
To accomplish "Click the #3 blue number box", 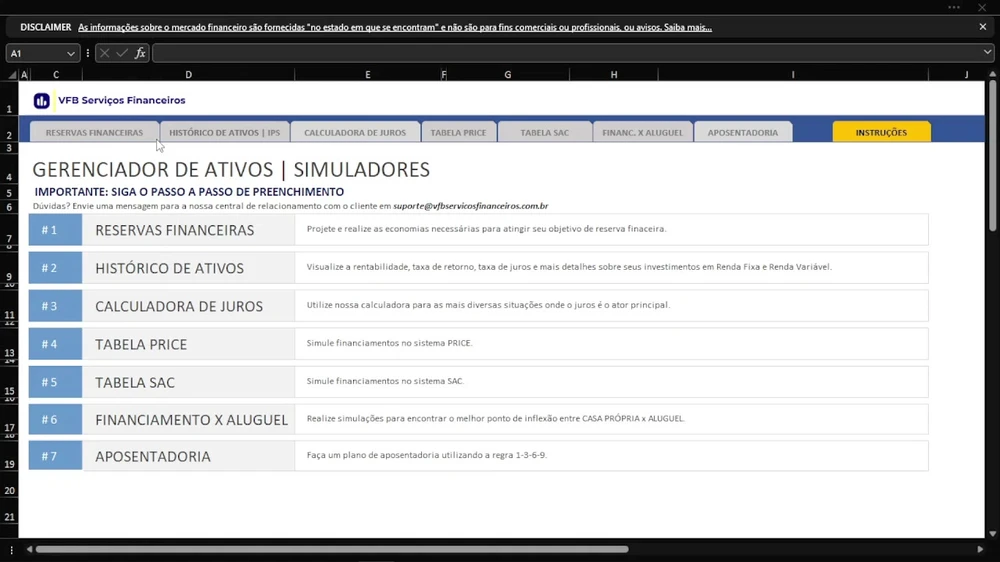I will [55, 306].
